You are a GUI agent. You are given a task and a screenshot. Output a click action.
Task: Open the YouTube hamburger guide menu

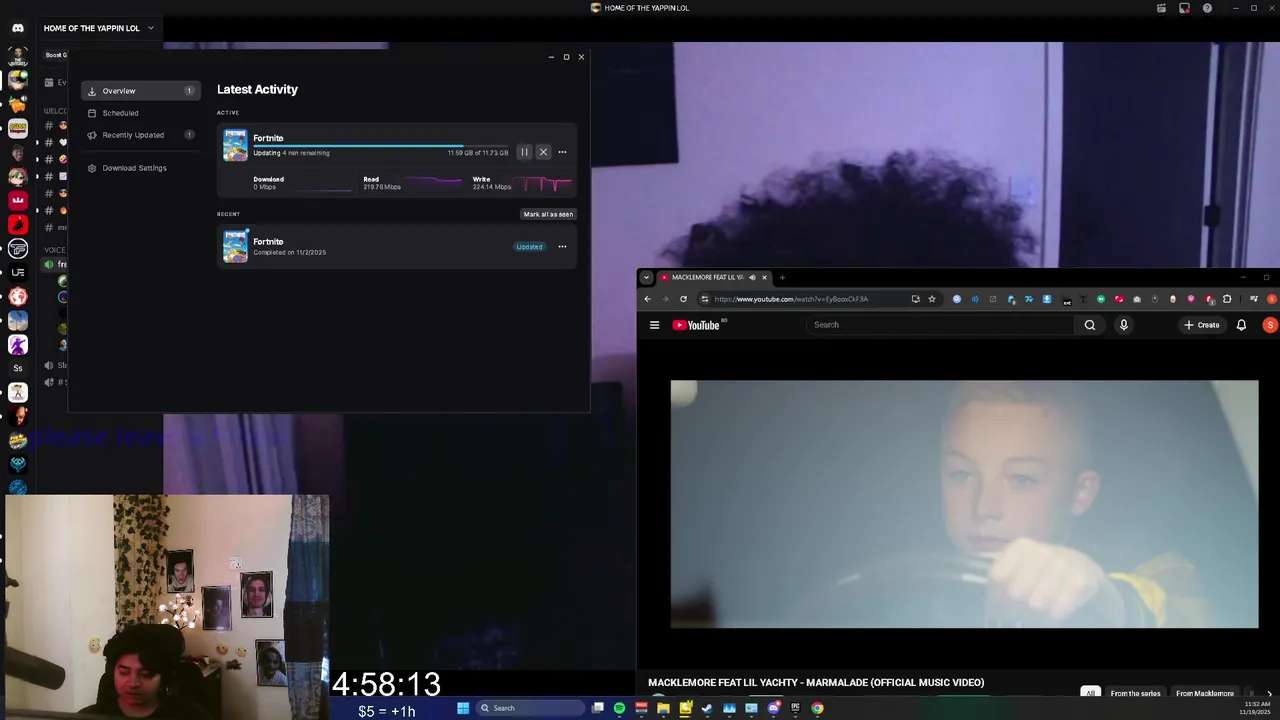[654, 325]
